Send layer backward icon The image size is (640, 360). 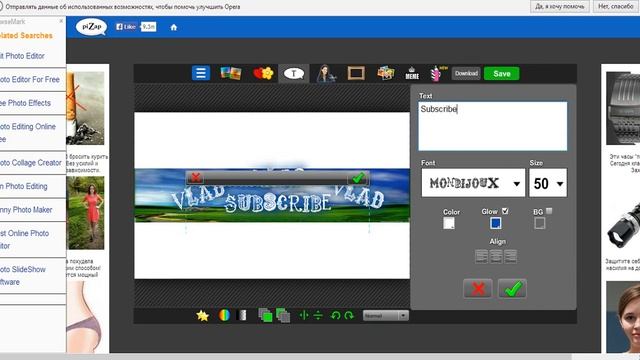[x=283, y=316]
